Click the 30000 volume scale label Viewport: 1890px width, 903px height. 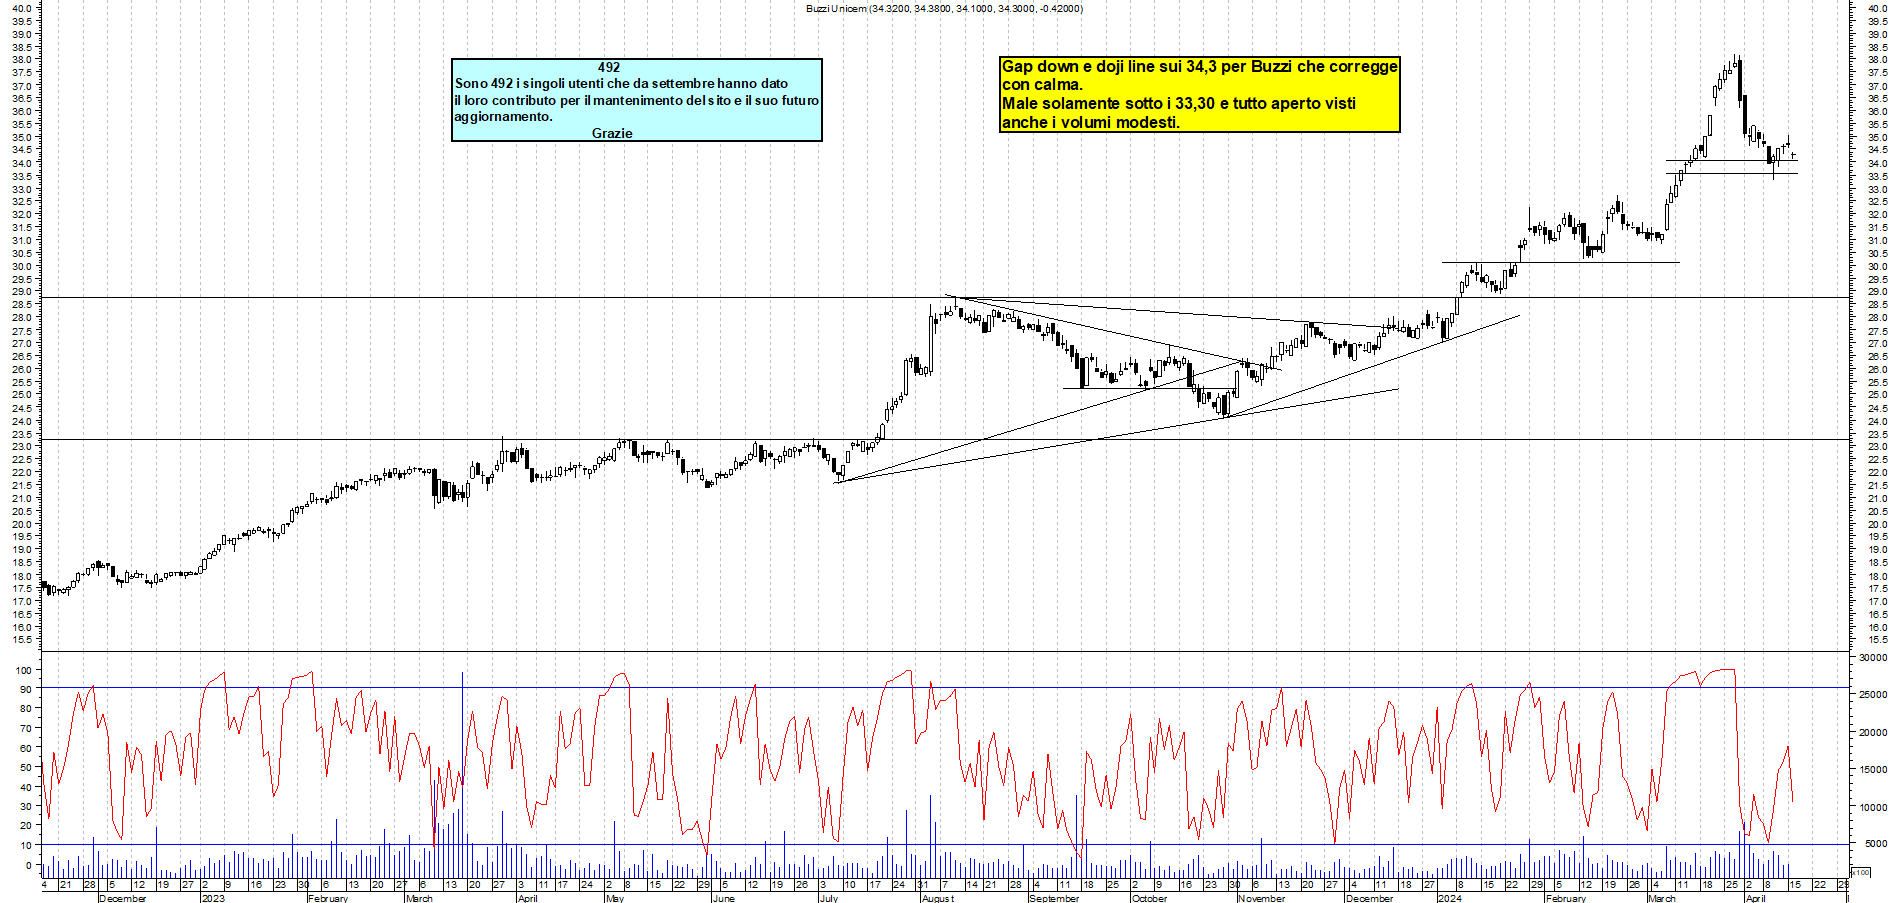tap(1872, 658)
